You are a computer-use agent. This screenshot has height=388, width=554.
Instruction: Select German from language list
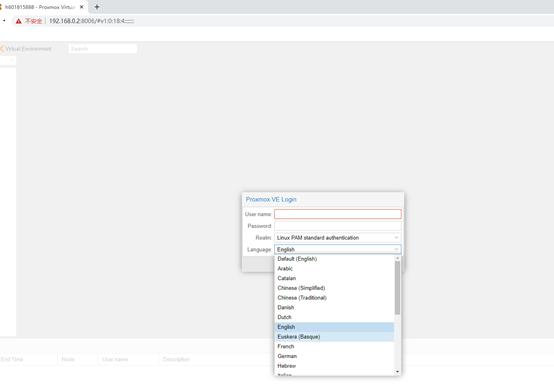(x=334, y=356)
